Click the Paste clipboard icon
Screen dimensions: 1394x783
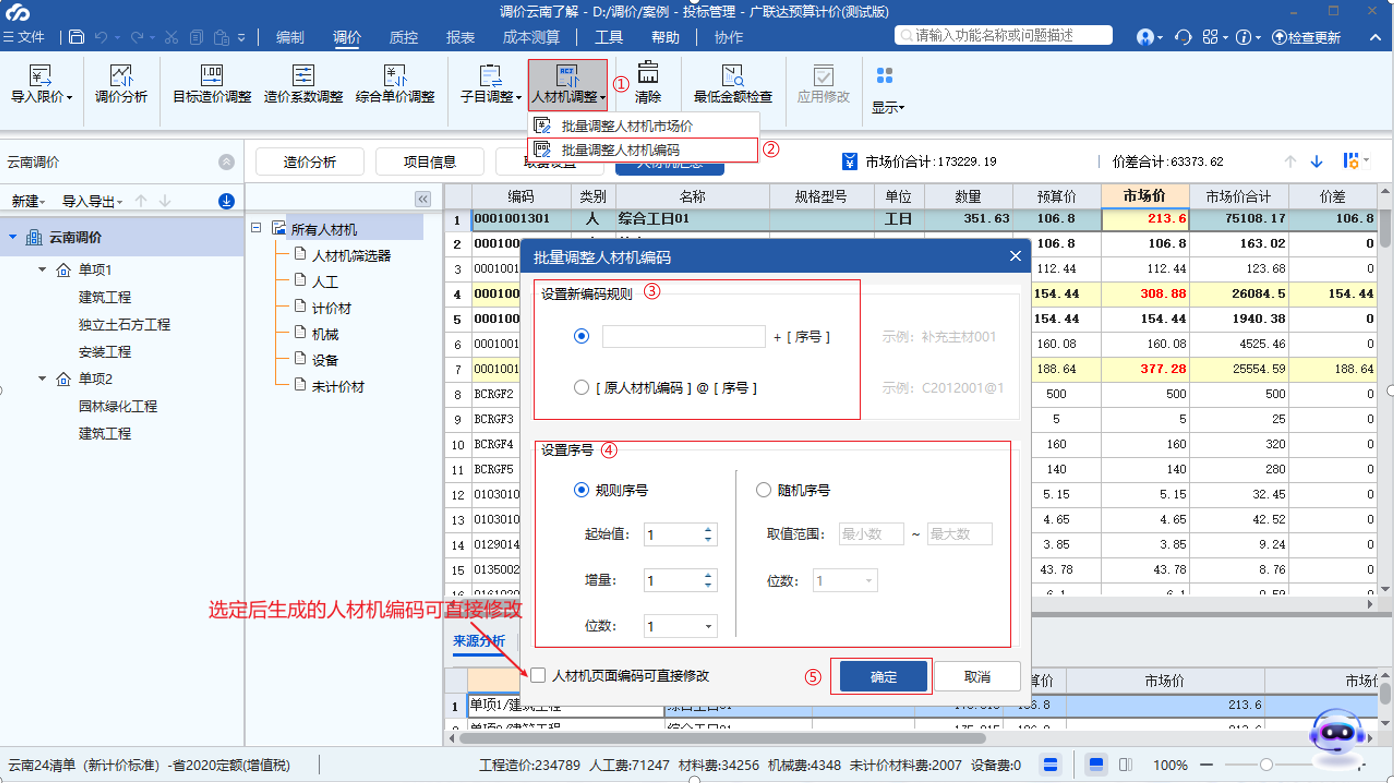[x=222, y=37]
